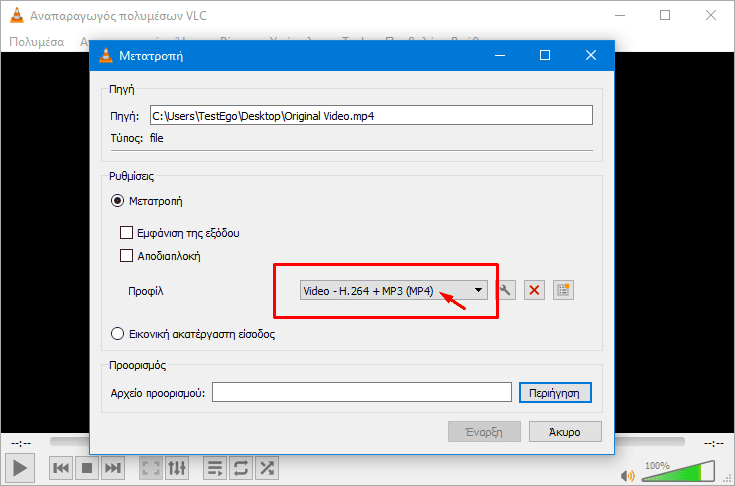
Task: Close the Μετατροπή dialog
Action: [591, 55]
